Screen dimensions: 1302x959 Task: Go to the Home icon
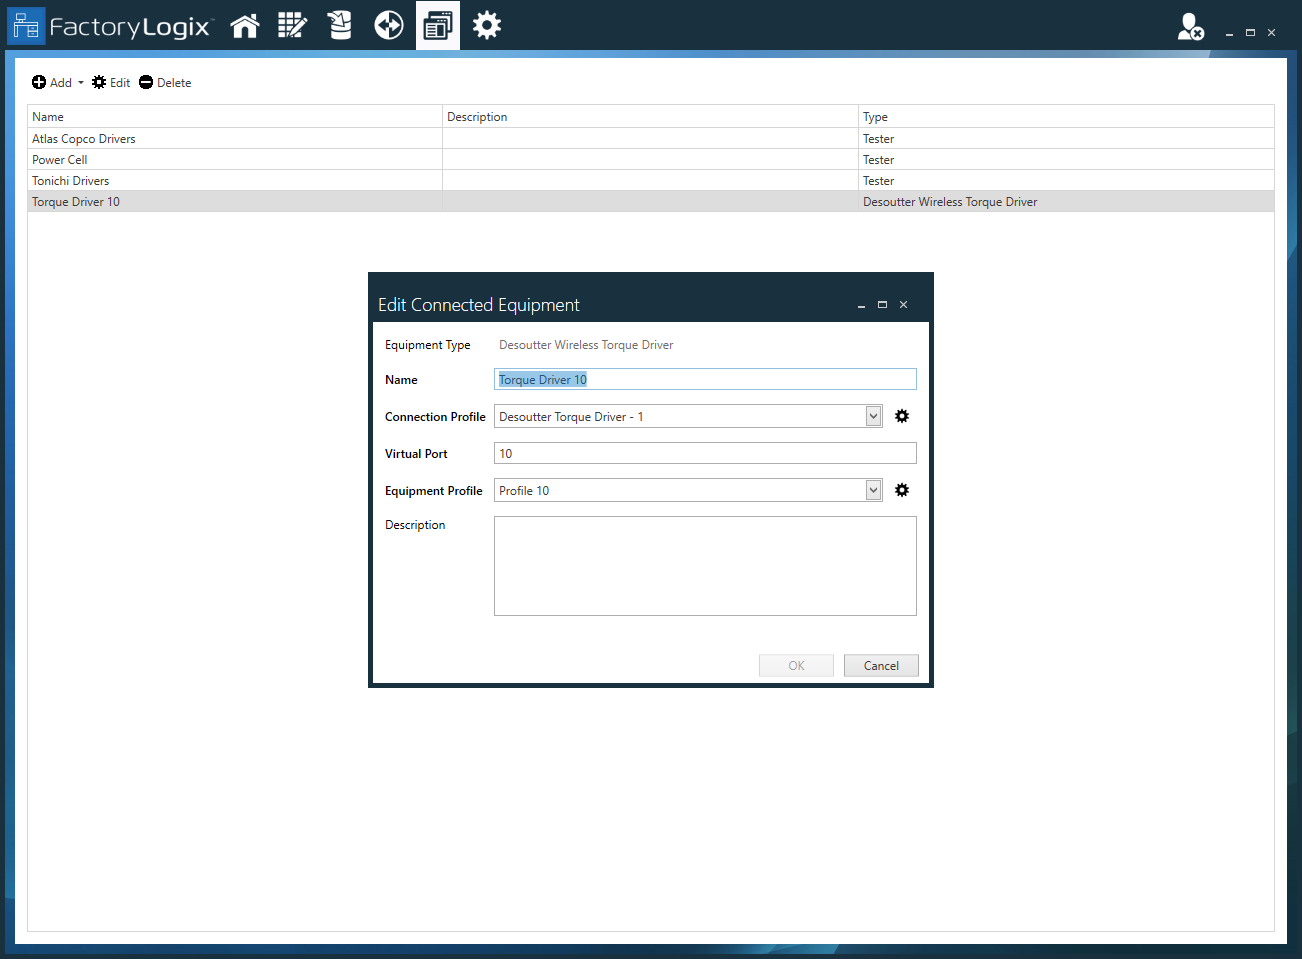(245, 26)
